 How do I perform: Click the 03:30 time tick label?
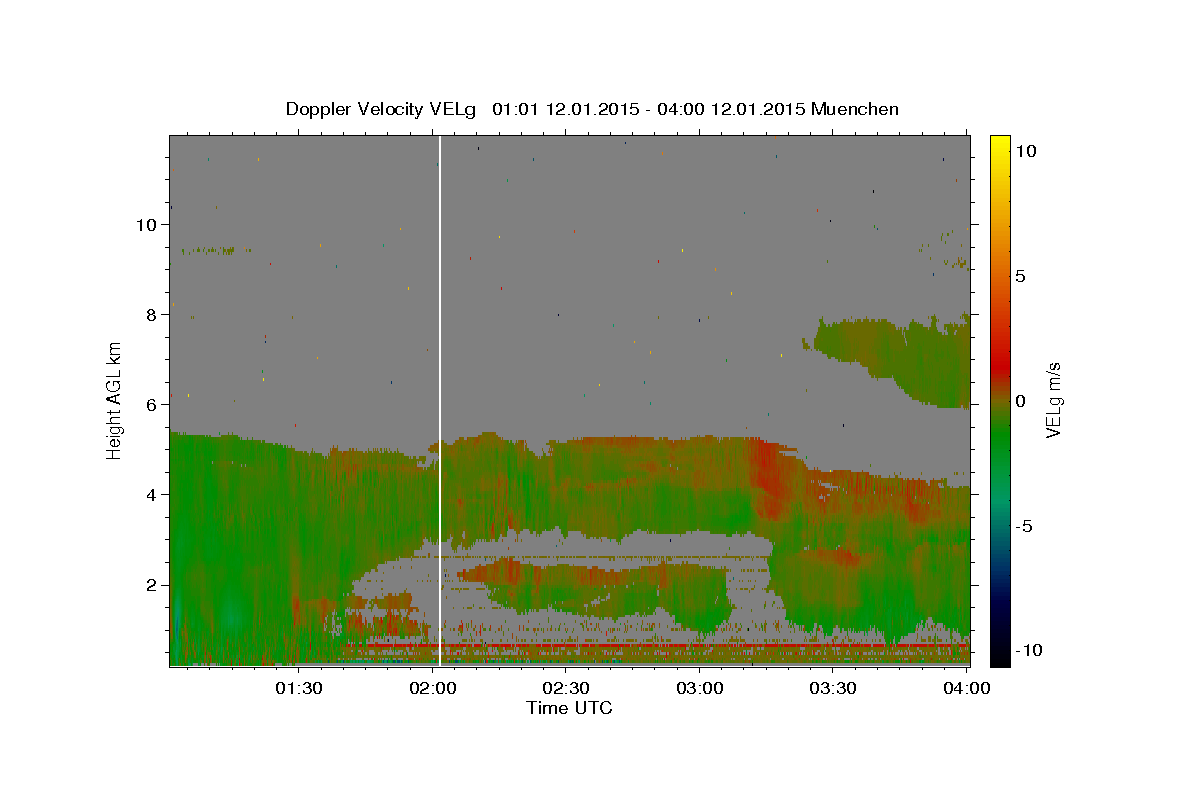pos(832,688)
